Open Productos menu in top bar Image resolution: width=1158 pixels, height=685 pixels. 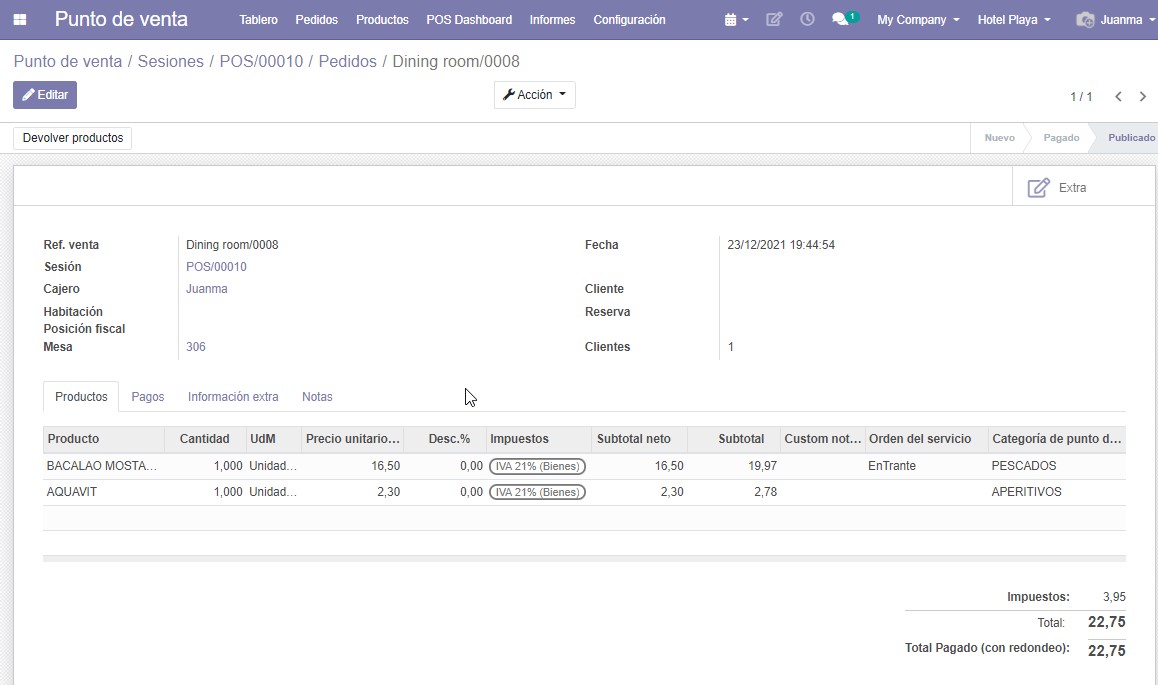click(x=382, y=20)
